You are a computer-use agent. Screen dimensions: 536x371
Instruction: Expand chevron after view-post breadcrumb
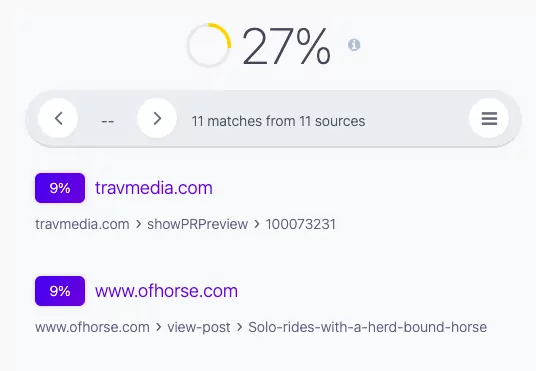(x=239, y=327)
